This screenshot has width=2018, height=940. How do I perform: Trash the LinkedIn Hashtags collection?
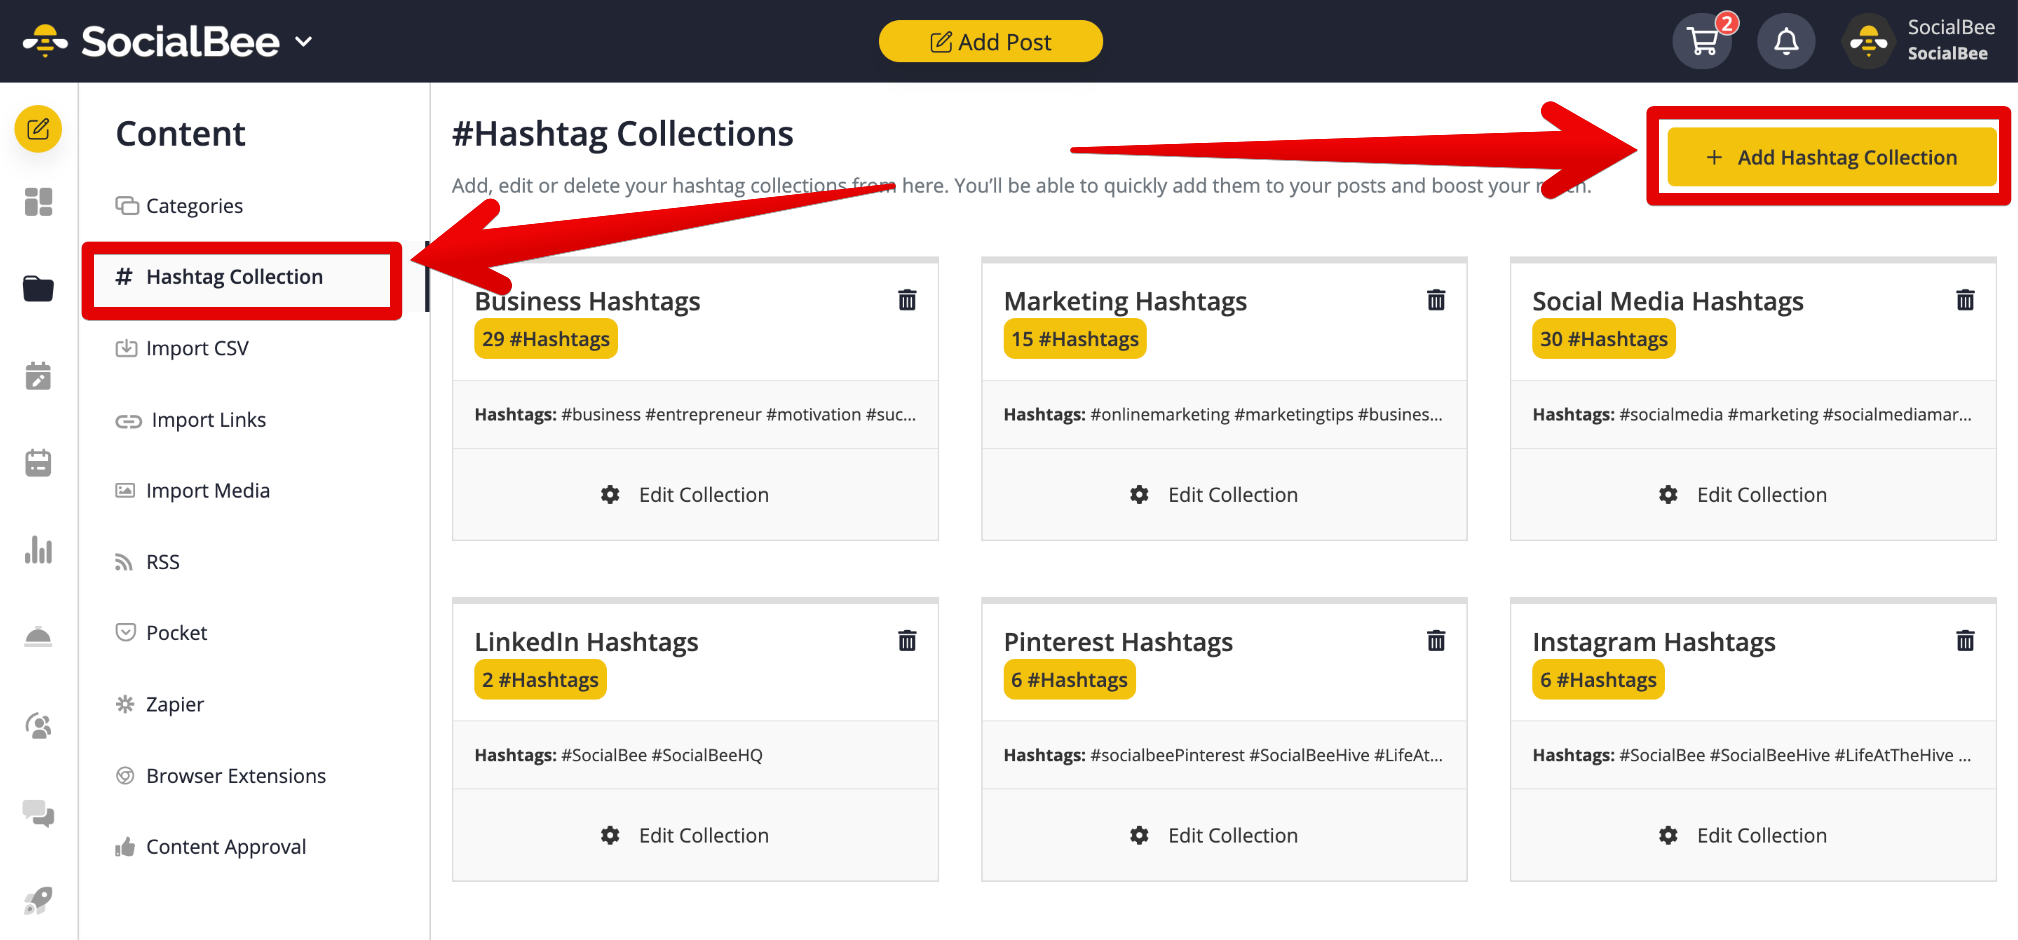(x=907, y=641)
